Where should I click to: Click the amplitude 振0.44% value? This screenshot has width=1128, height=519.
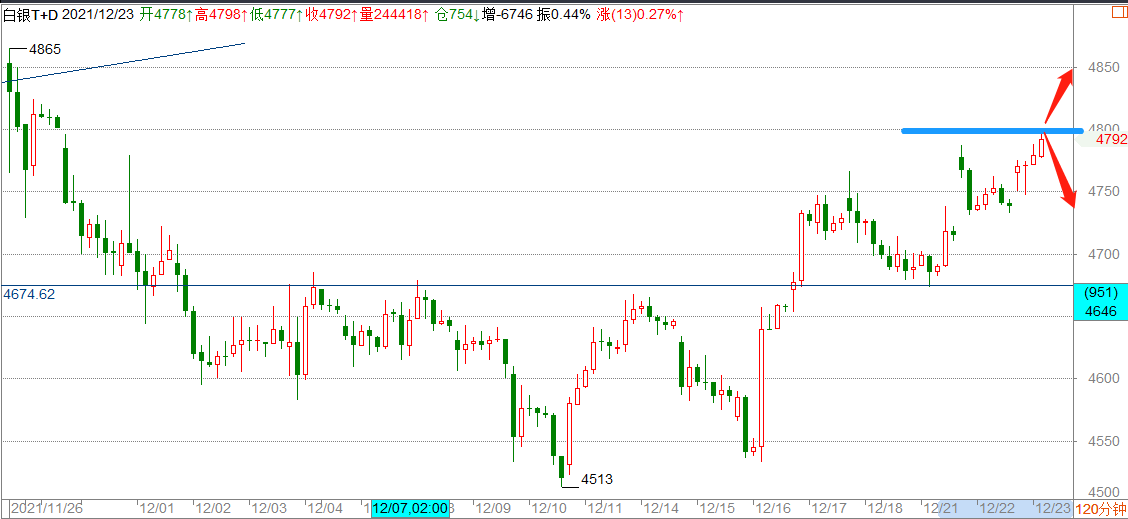tap(565, 14)
